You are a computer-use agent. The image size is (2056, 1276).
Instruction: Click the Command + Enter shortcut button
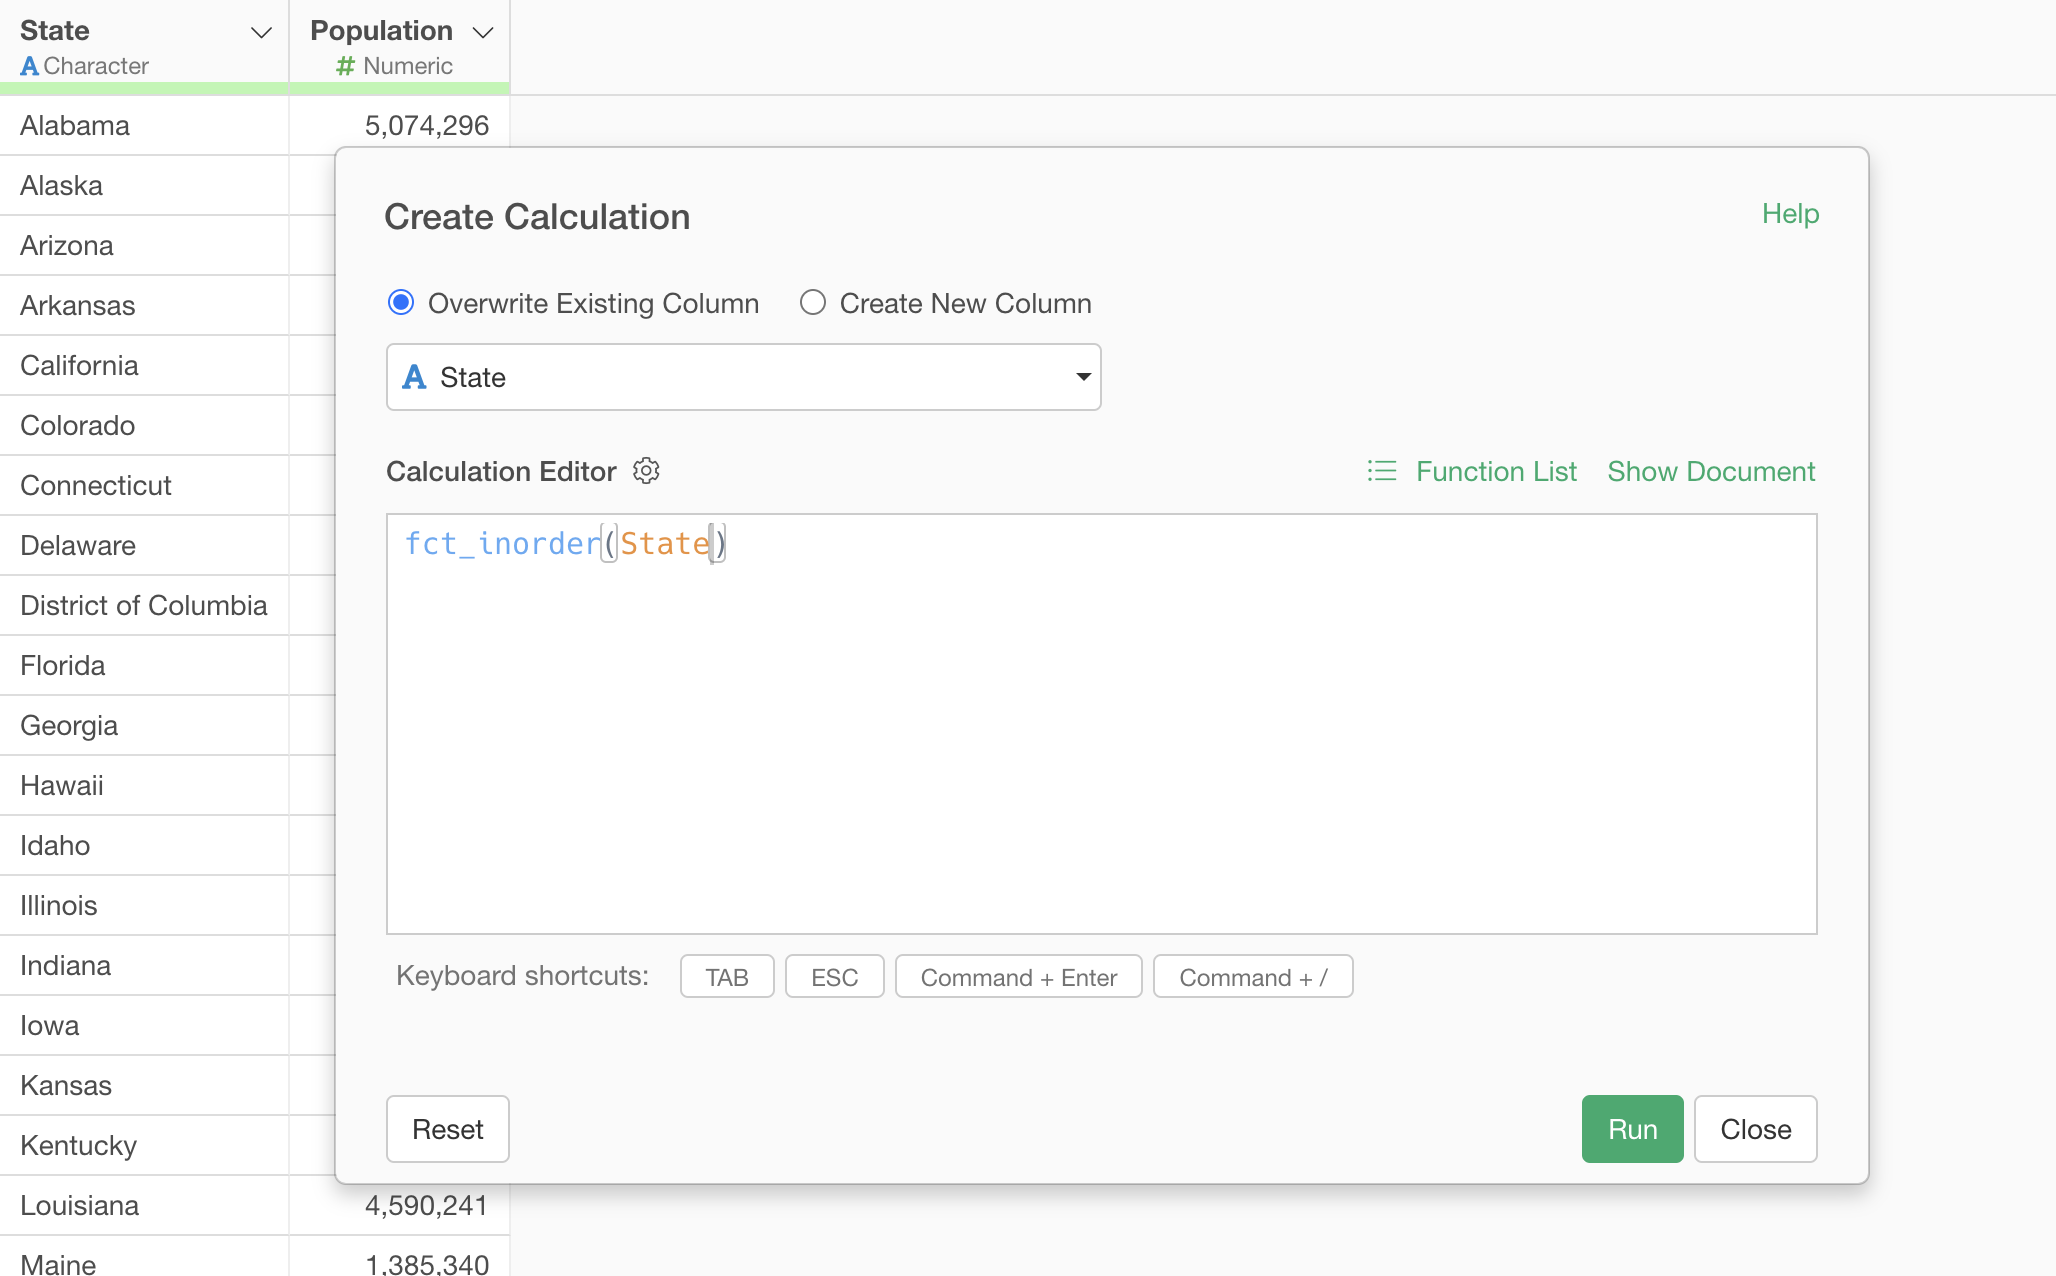click(1018, 977)
